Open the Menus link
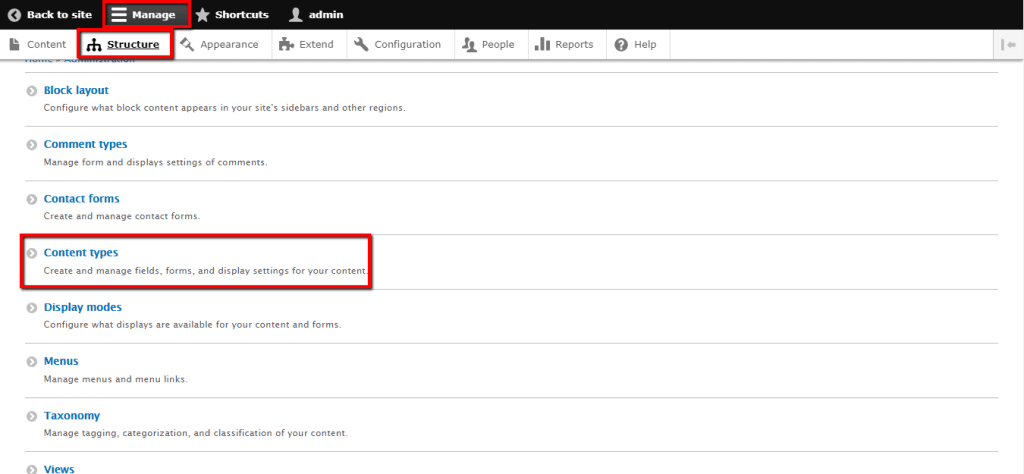 point(61,361)
